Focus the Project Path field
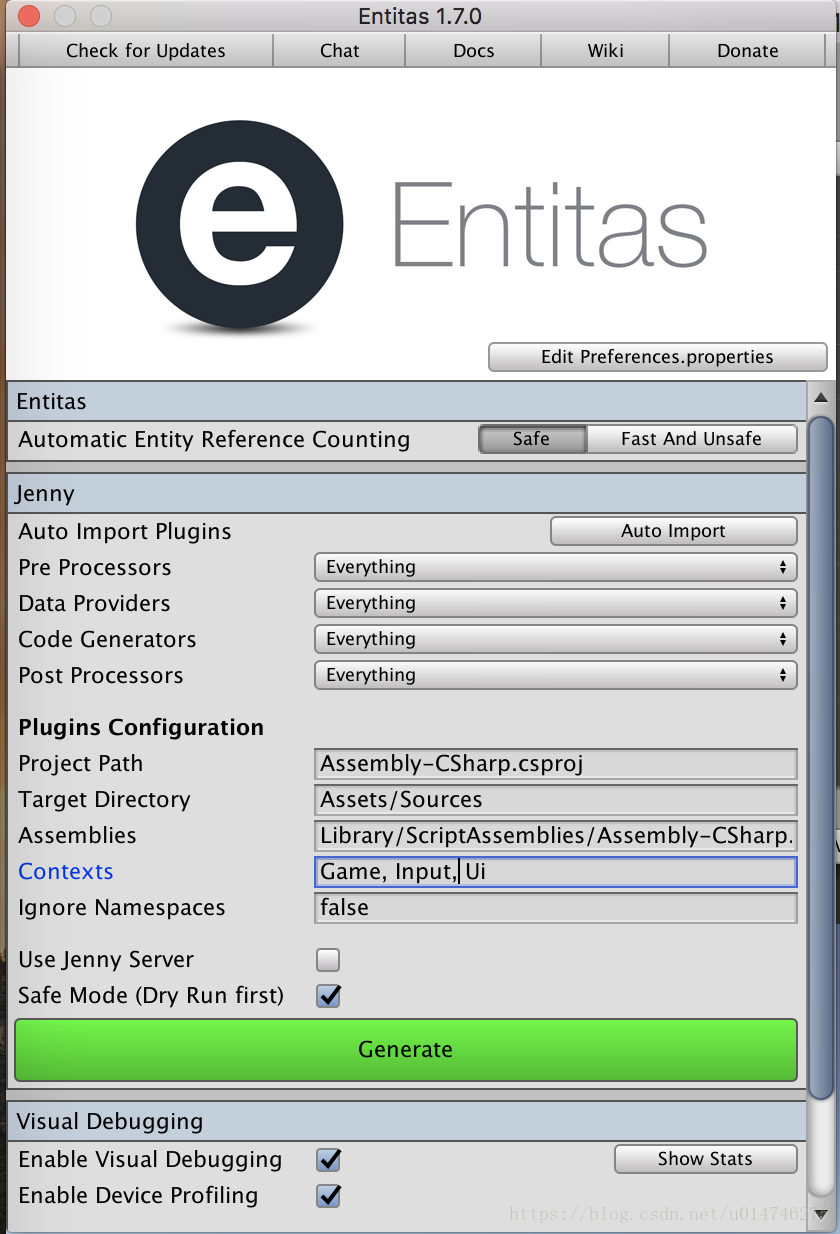 click(x=555, y=764)
